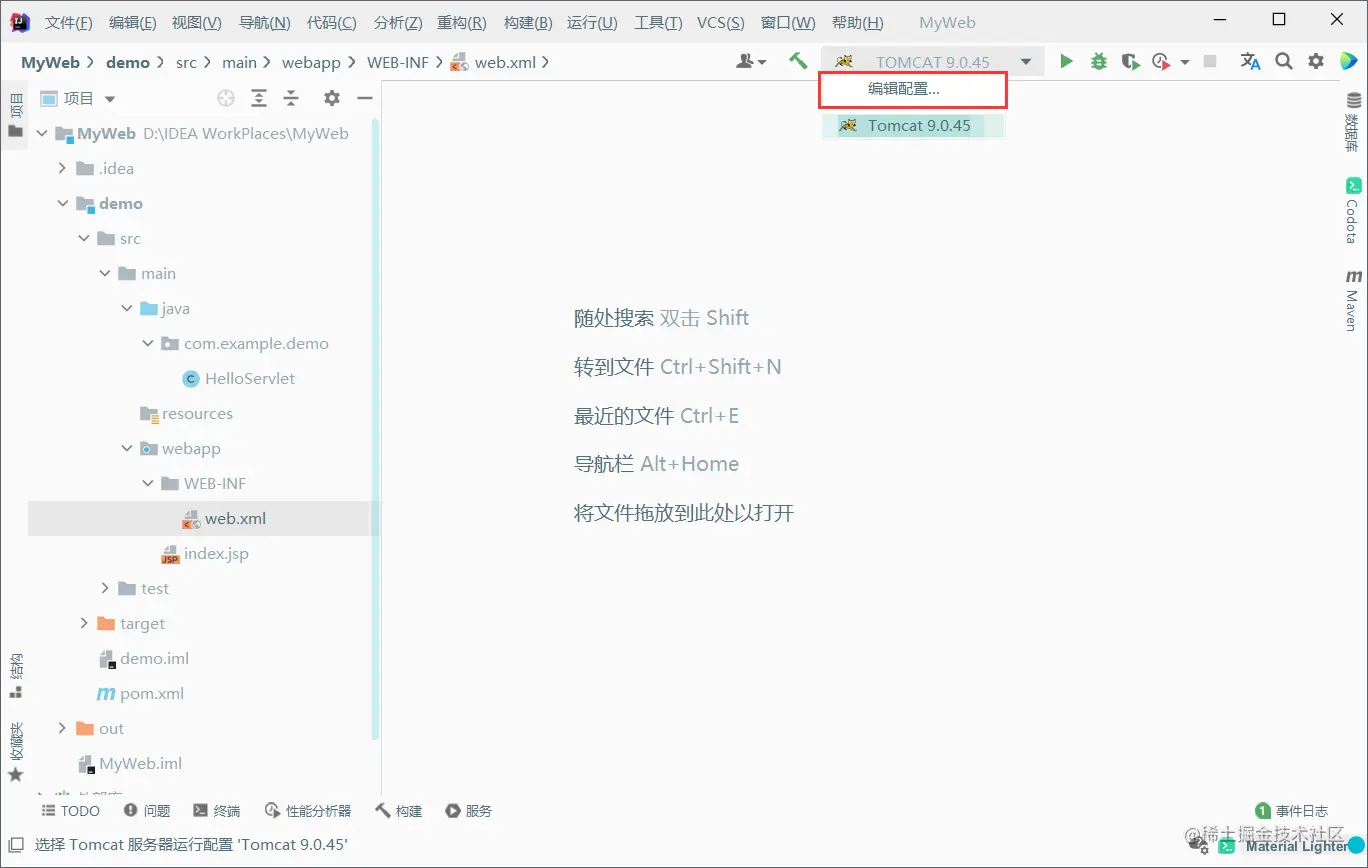
Task: Build project with the hammer icon
Action: [x=798, y=62]
